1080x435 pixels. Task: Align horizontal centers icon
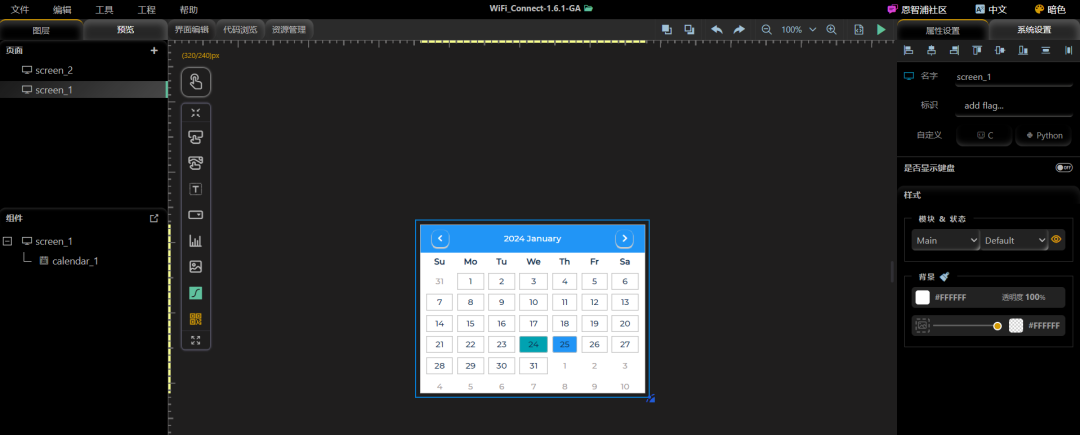[x=931, y=50]
